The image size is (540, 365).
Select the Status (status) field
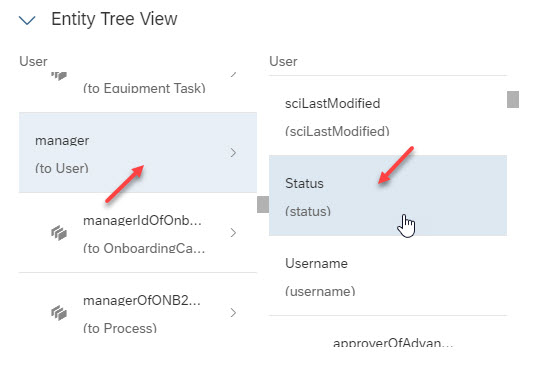pyautogui.click(x=388, y=195)
